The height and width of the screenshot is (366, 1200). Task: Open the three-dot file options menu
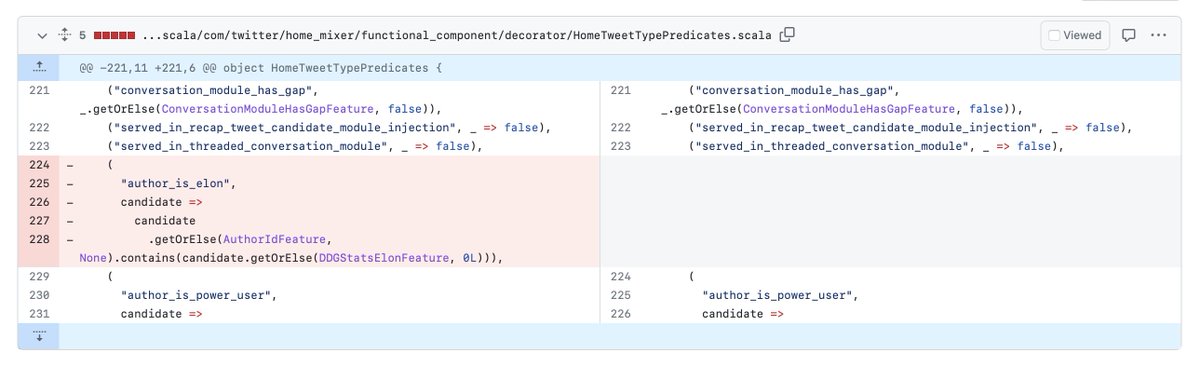[1159, 35]
